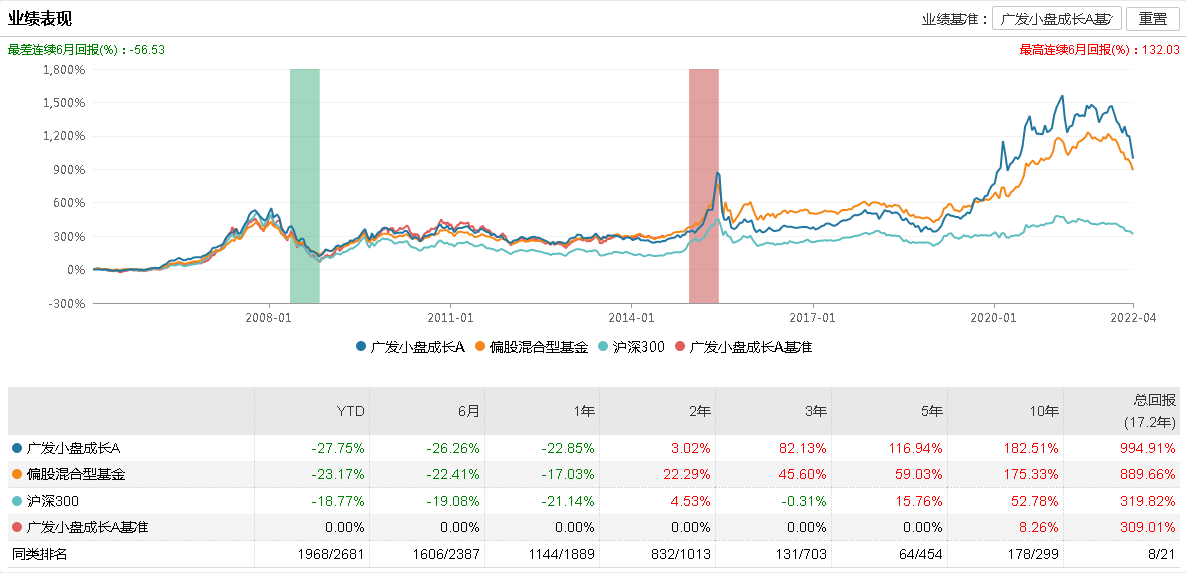Select the 1年 column header
1186x573 pixels.
585,411
